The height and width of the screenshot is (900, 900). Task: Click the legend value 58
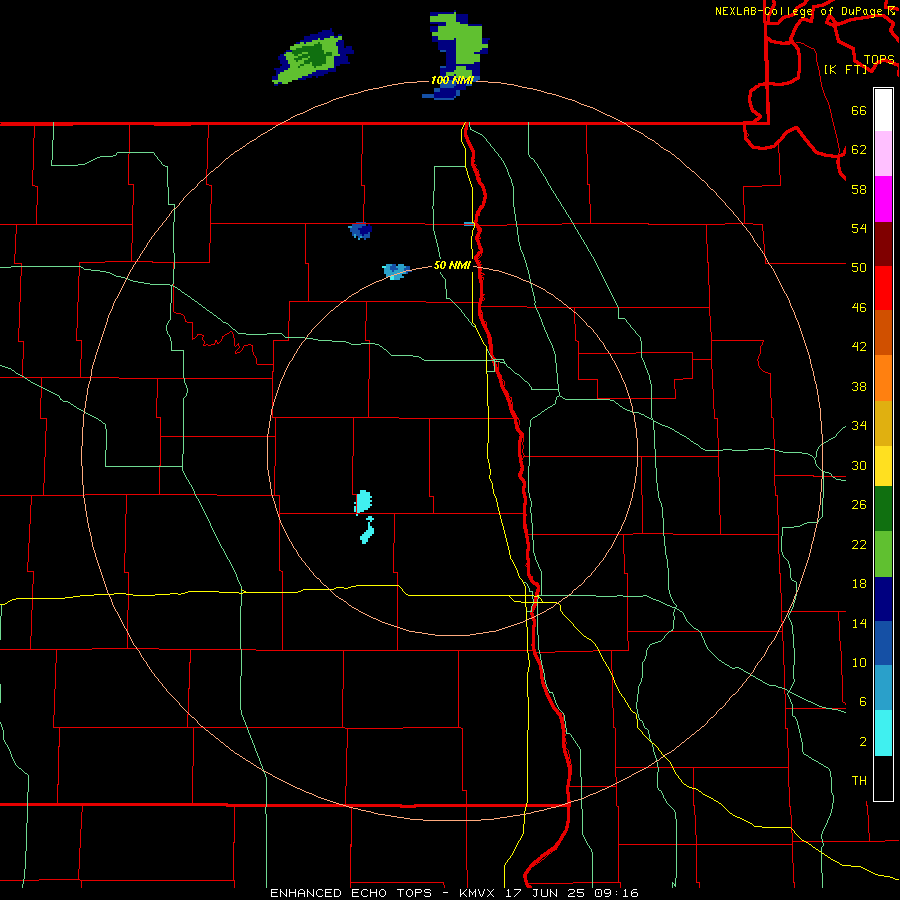(x=859, y=189)
